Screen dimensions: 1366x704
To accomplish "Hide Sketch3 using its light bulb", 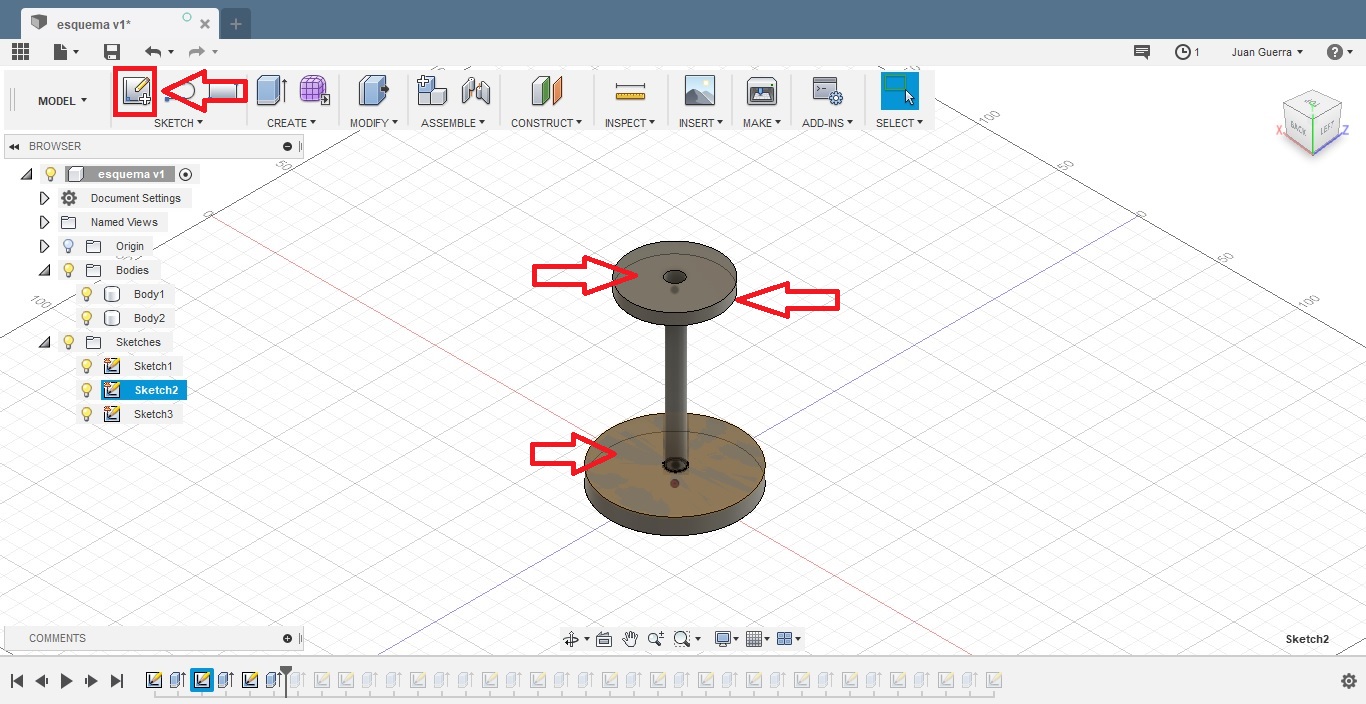I will click(x=87, y=414).
